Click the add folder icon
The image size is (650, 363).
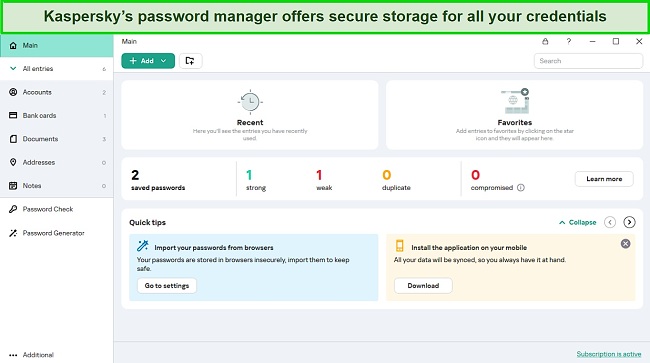point(190,61)
